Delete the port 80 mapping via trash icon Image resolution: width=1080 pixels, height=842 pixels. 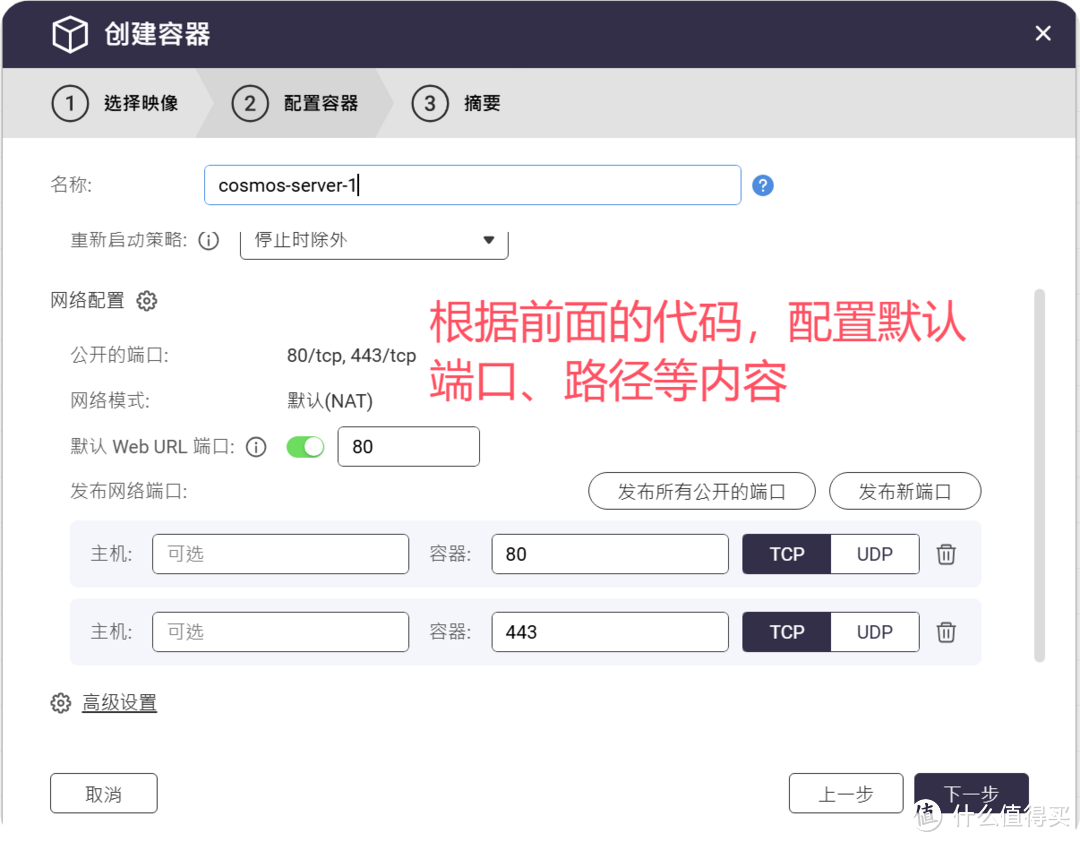[x=945, y=554]
